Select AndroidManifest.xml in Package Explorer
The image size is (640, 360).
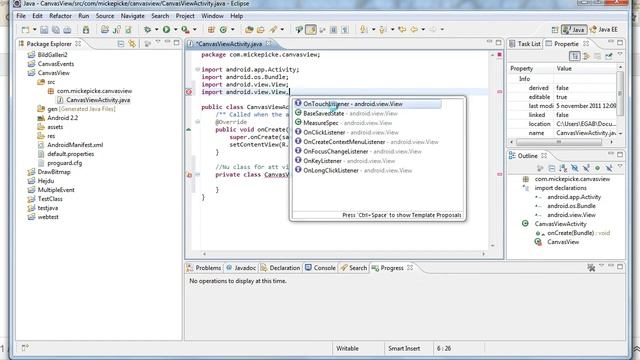click(70, 145)
